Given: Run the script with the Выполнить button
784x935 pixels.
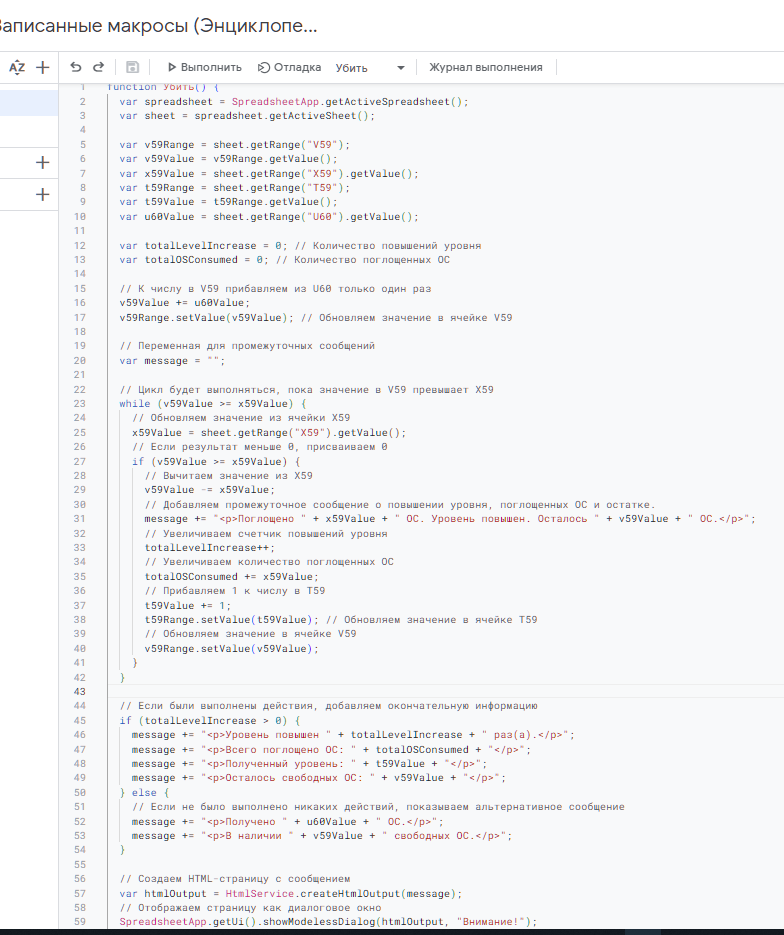Looking at the screenshot, I should click(x=204, y=68).
